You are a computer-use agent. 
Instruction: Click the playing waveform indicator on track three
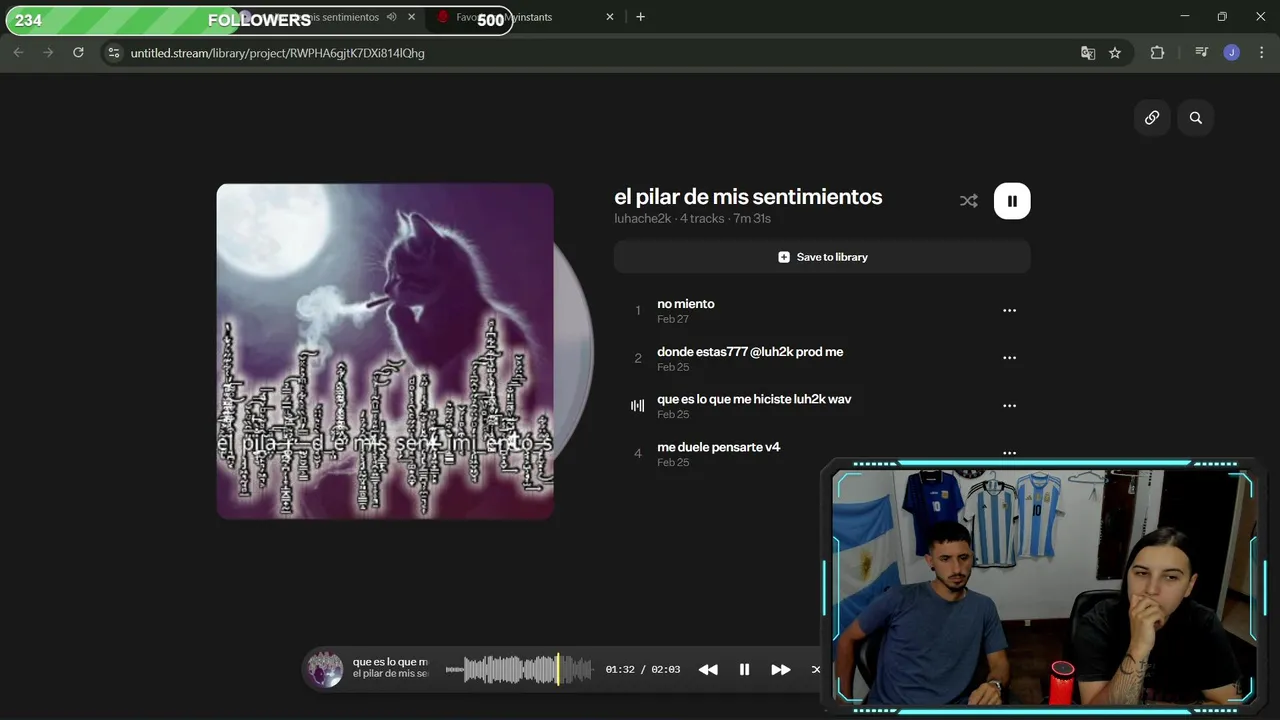pos(637,406)
